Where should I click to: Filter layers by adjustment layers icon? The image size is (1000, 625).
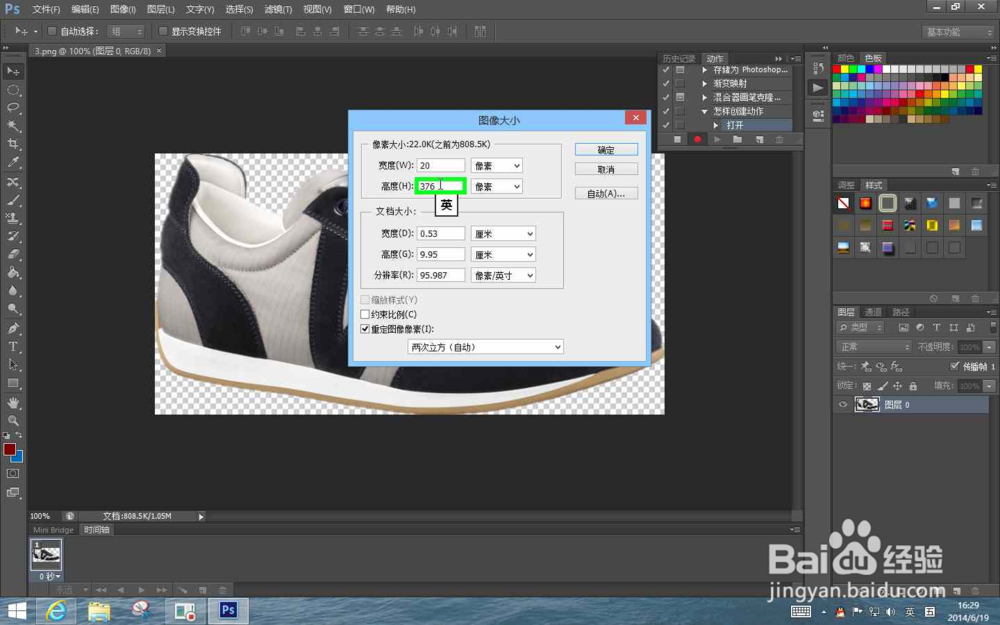pos(920,327)
